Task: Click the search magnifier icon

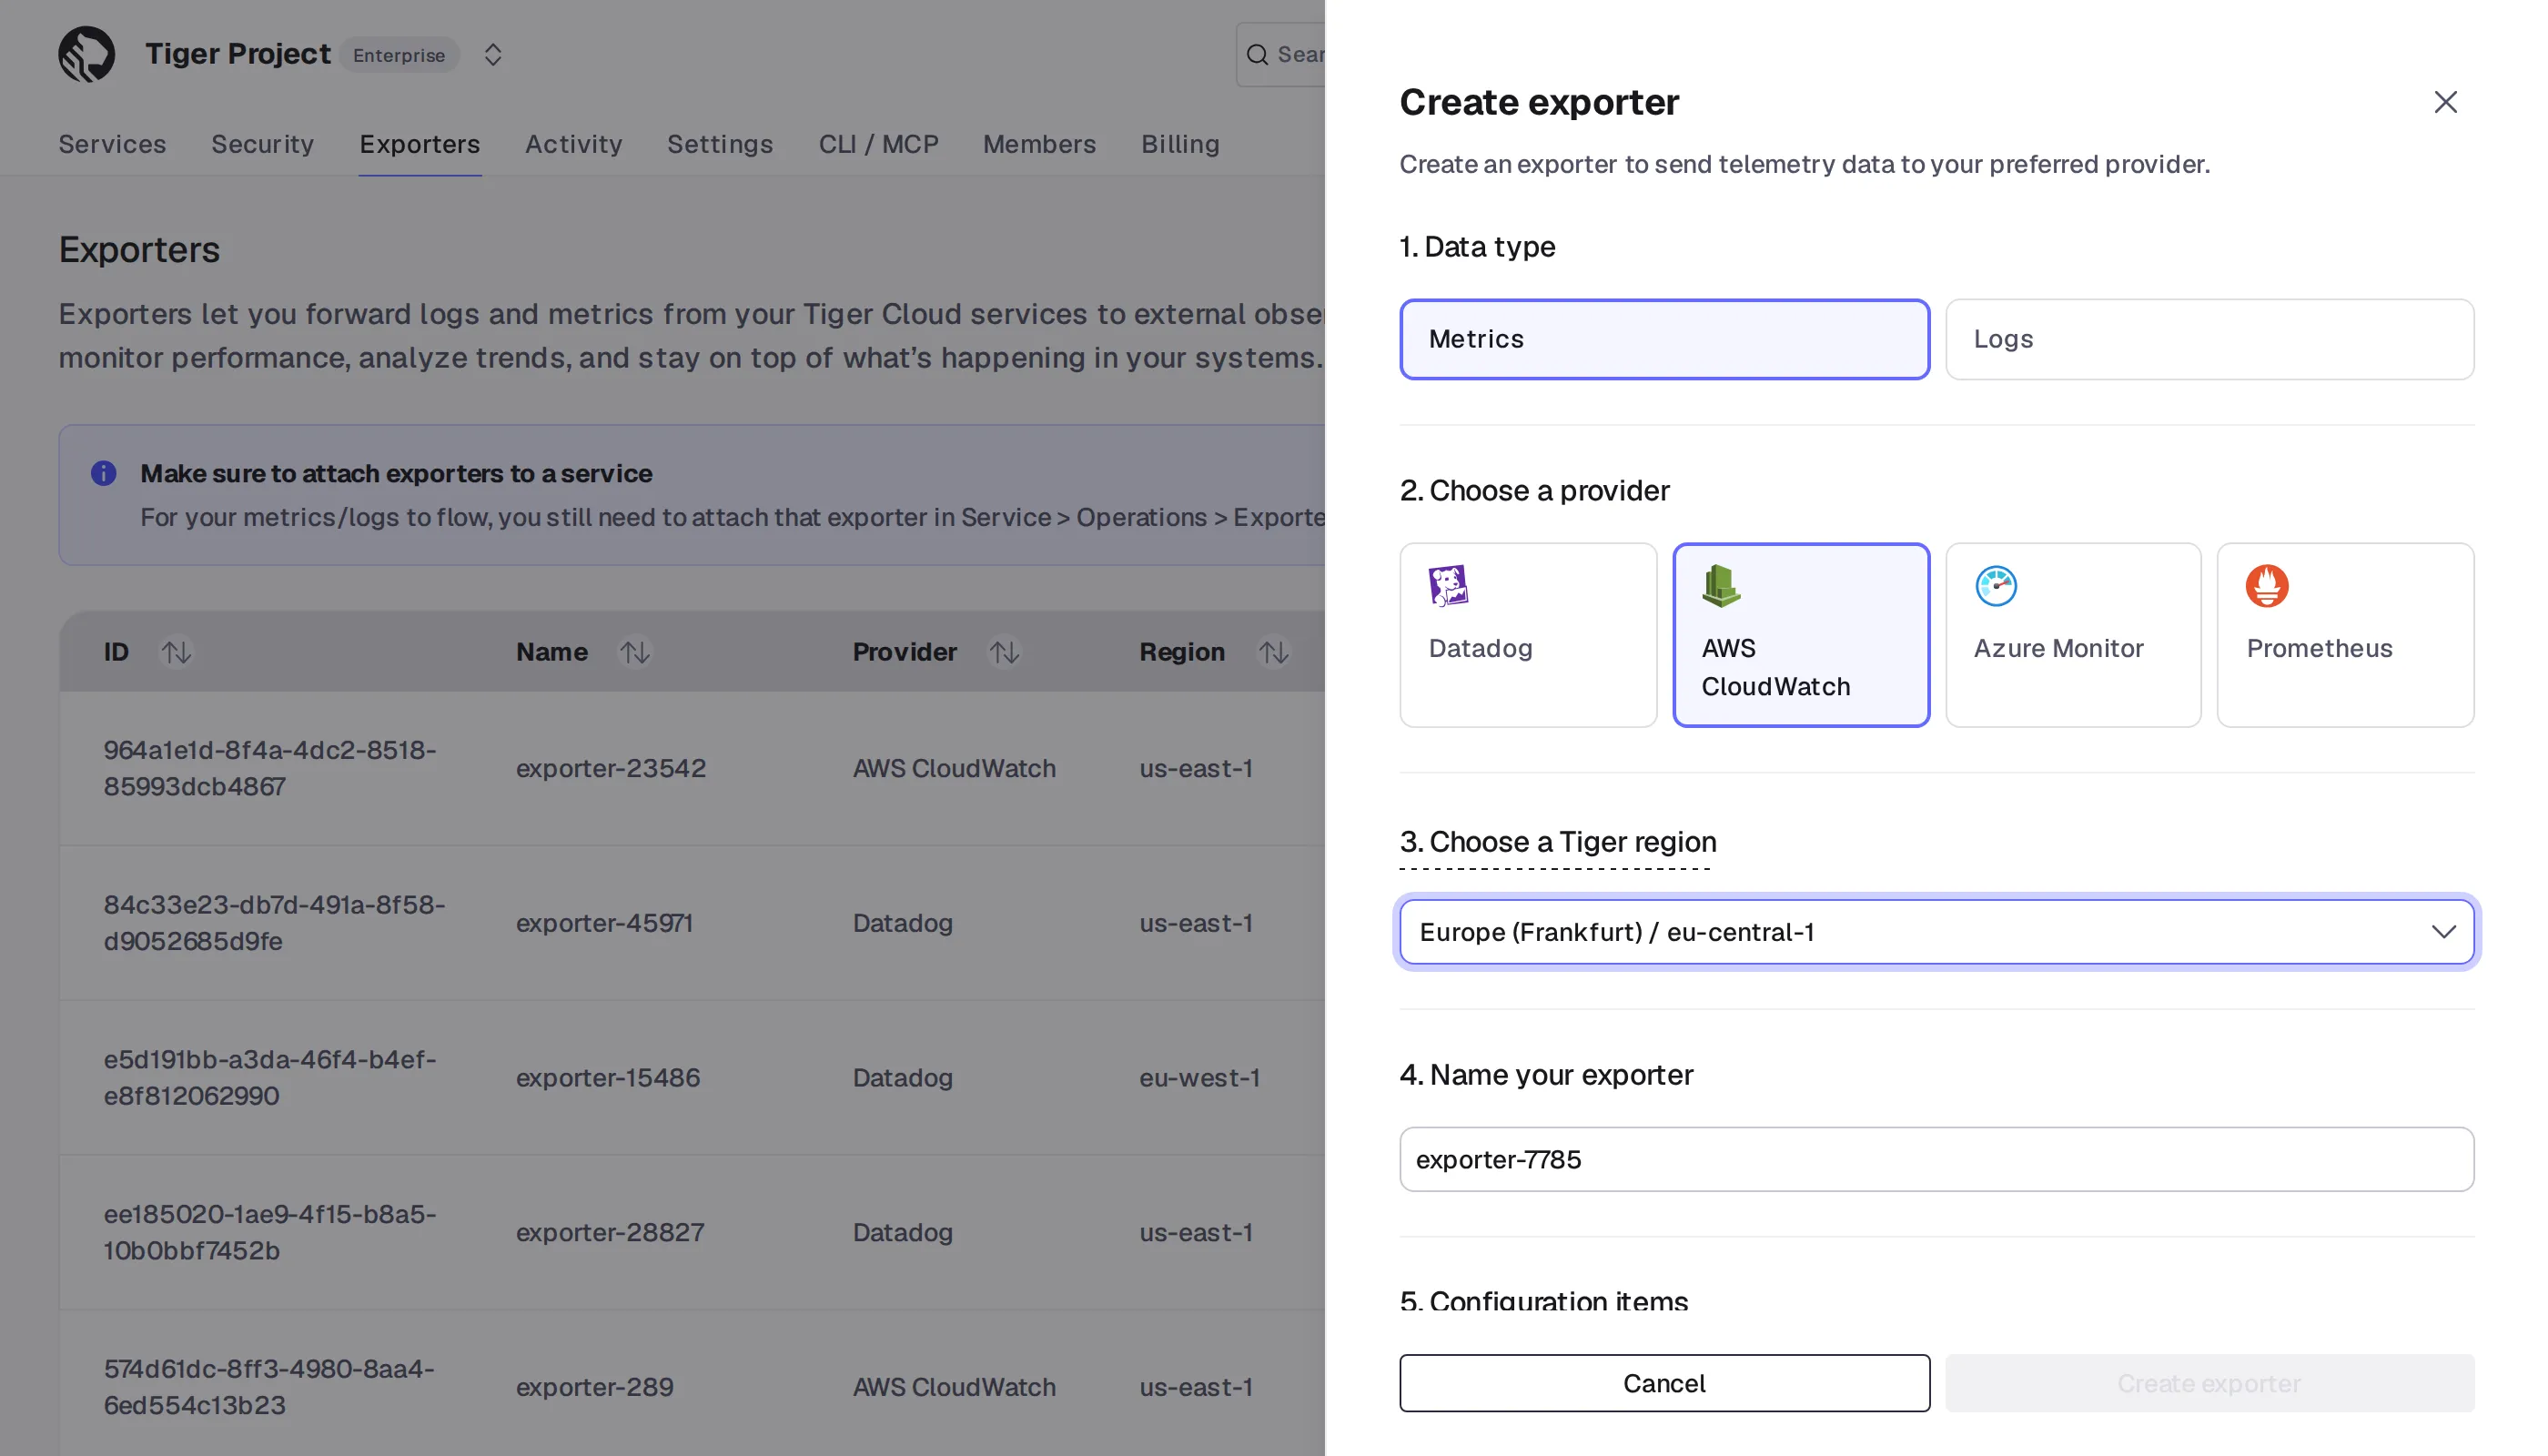Action: (1258, 54)
